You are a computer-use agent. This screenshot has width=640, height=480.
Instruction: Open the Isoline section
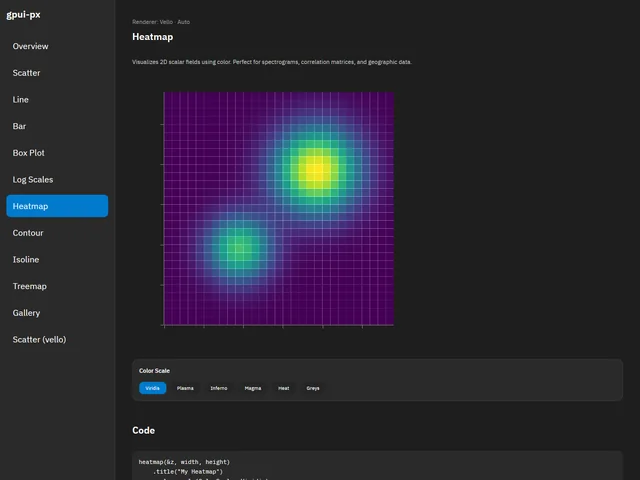pyautogui.click(x=57, y=260)
